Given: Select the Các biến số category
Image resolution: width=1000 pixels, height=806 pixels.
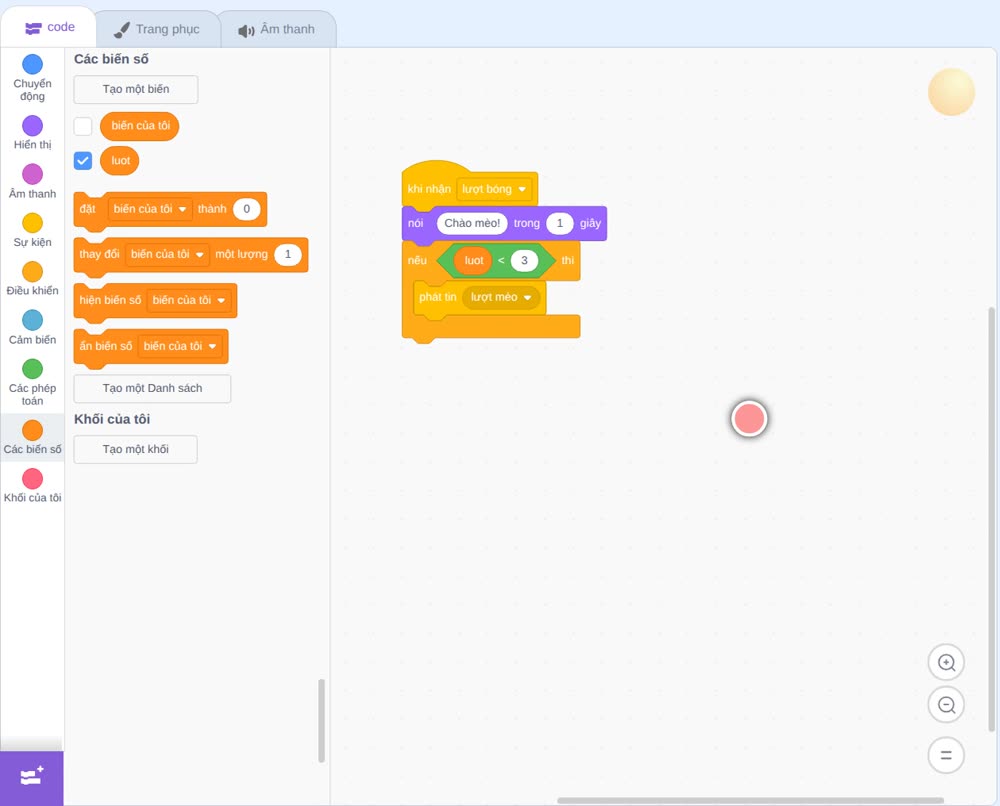Looking at the screenshot, I should 33,437.
